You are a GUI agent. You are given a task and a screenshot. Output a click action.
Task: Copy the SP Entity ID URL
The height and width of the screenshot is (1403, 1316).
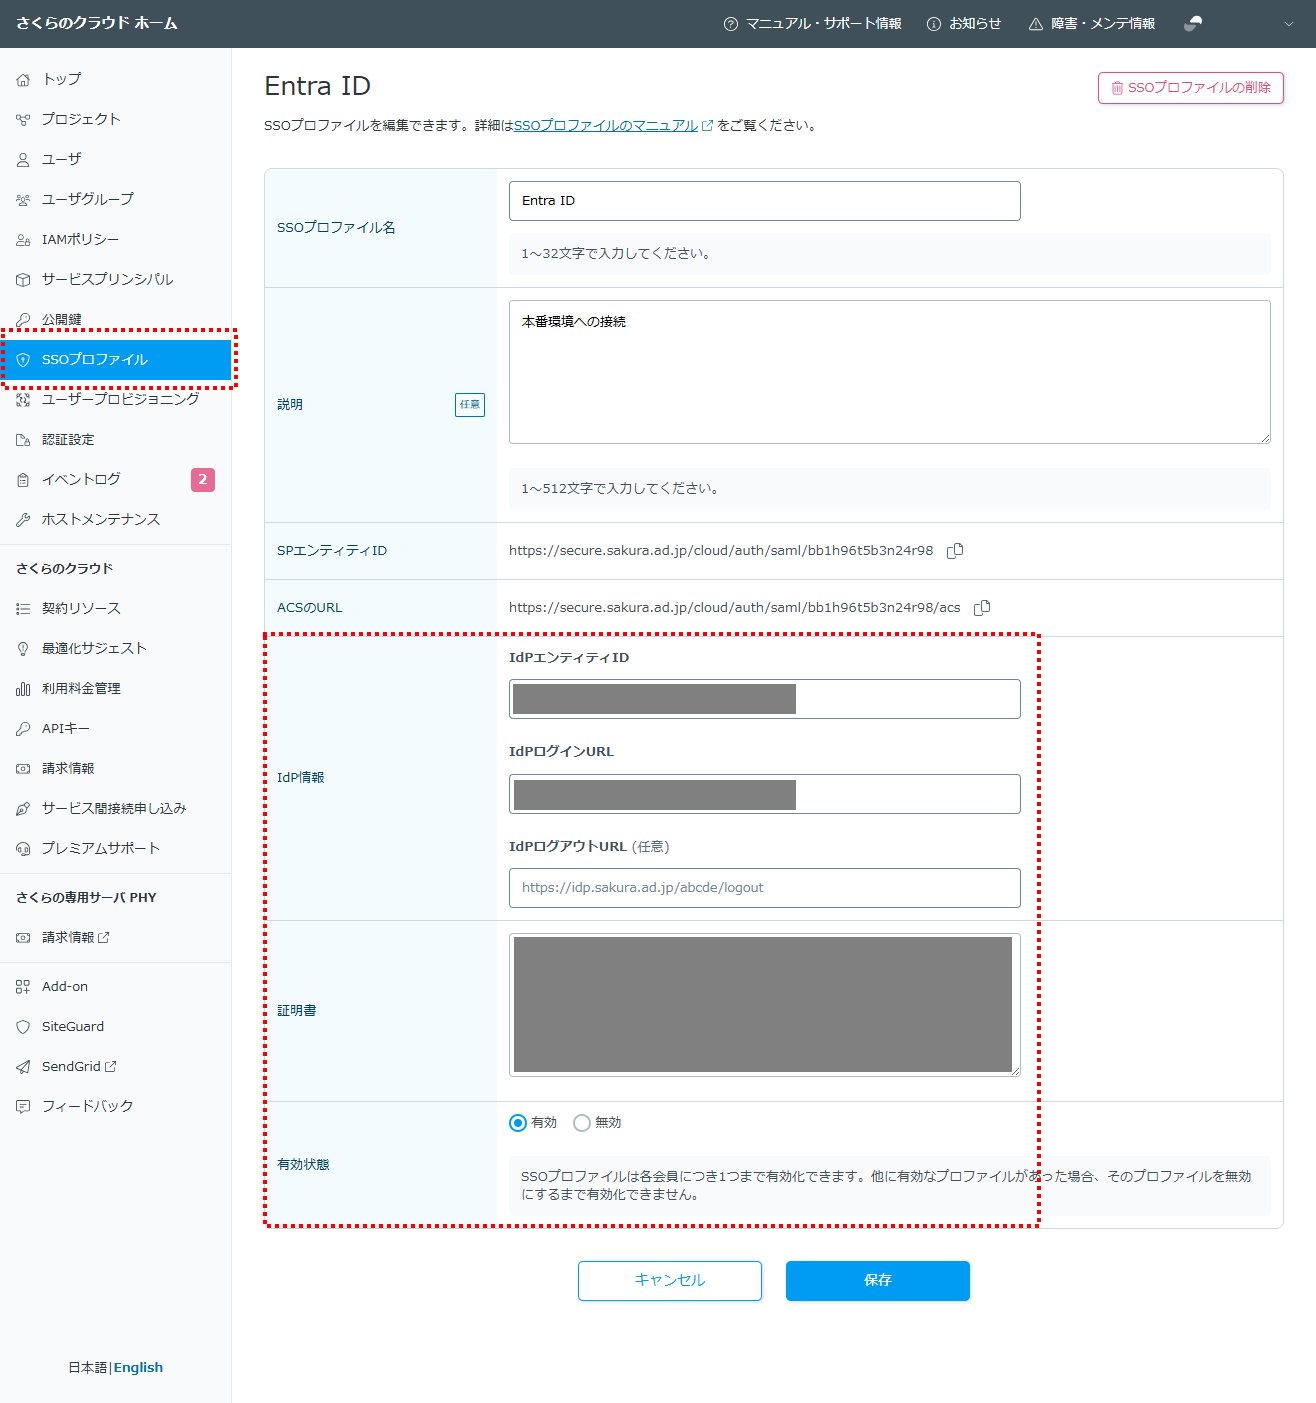click(955, 551)
